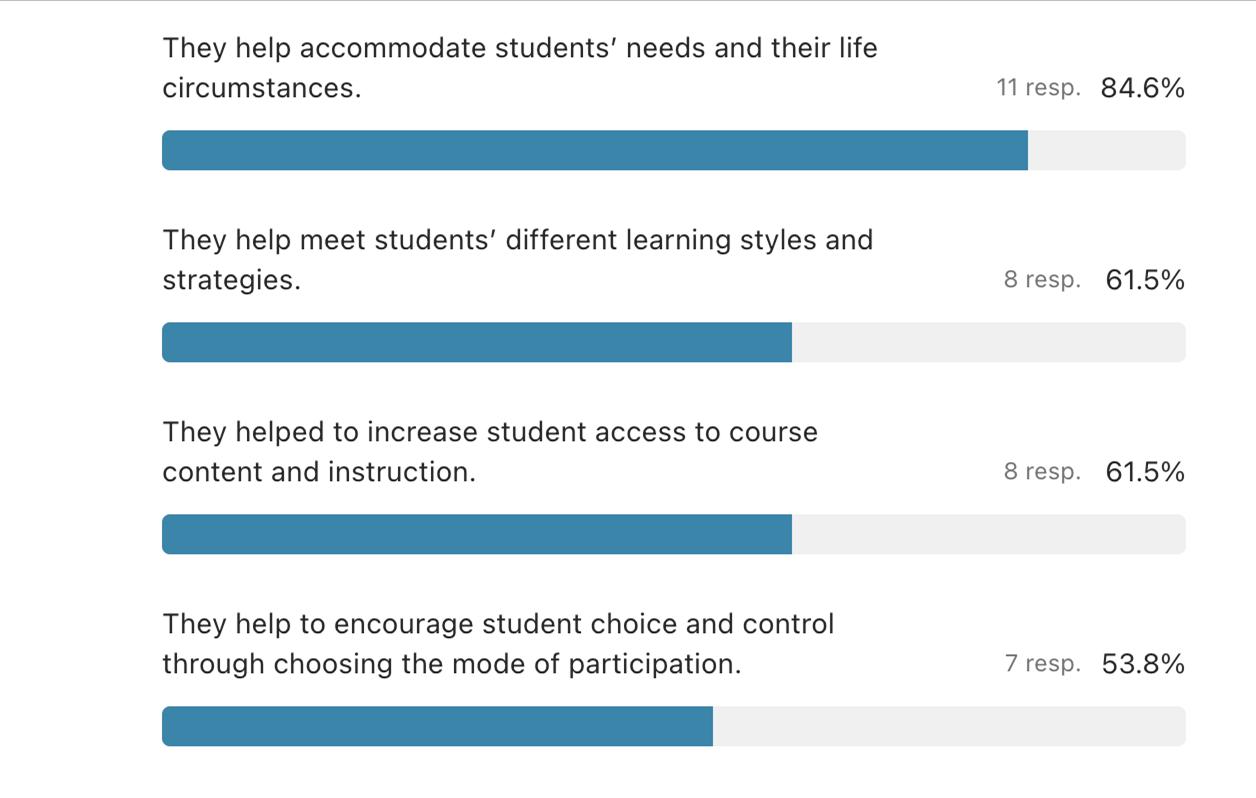Click the 53.8% percentage value
Screen dimensions: 1256x798
tap(1142, 664)
